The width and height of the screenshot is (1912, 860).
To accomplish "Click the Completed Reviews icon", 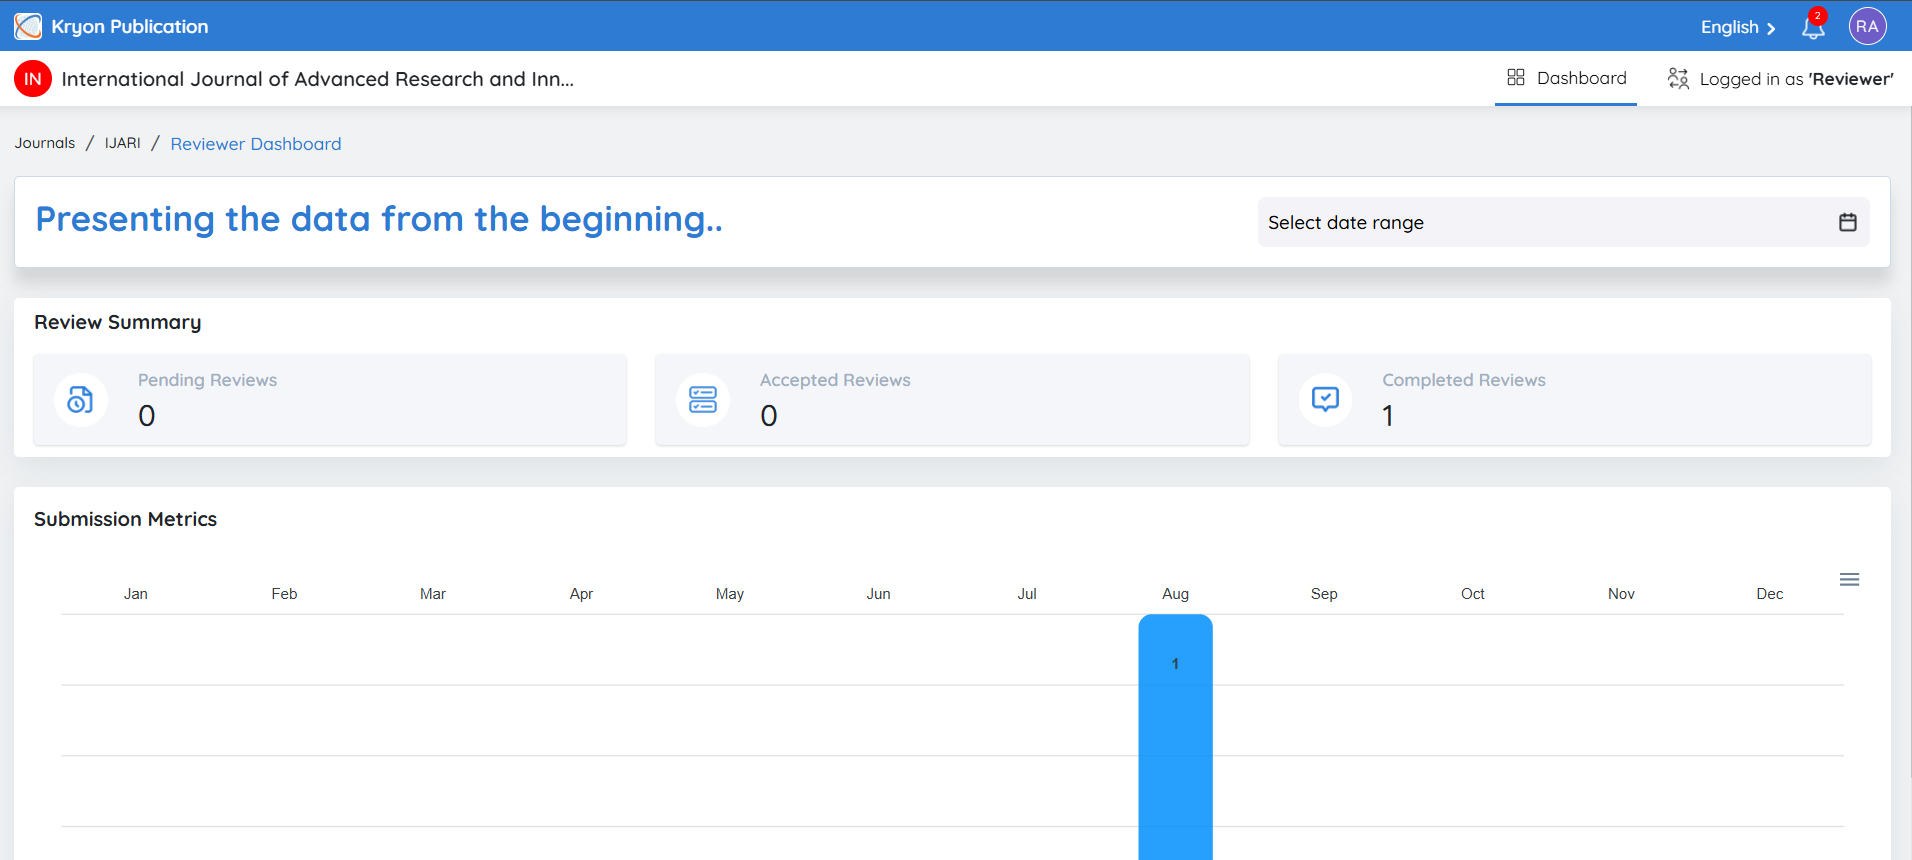I will 1325,400.
